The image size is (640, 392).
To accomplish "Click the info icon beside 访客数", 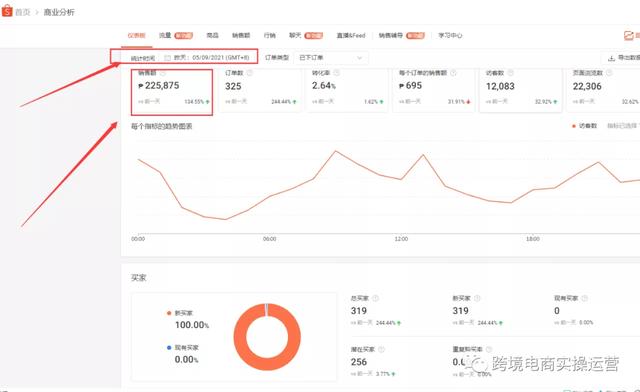I will coord(510,73).
